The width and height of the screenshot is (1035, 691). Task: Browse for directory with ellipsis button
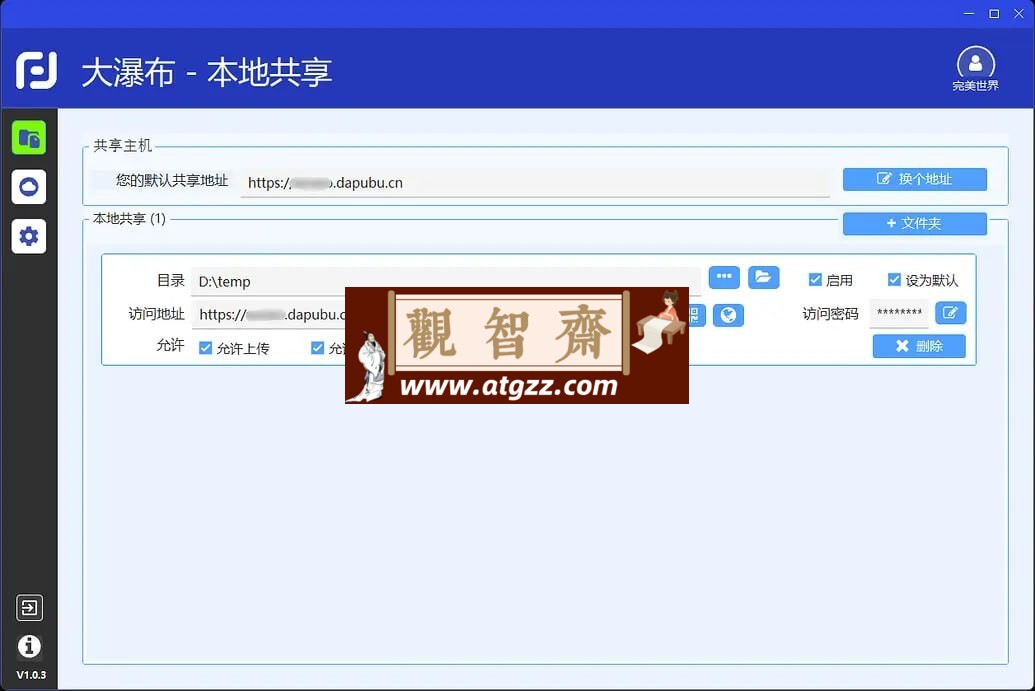(724, 277)
